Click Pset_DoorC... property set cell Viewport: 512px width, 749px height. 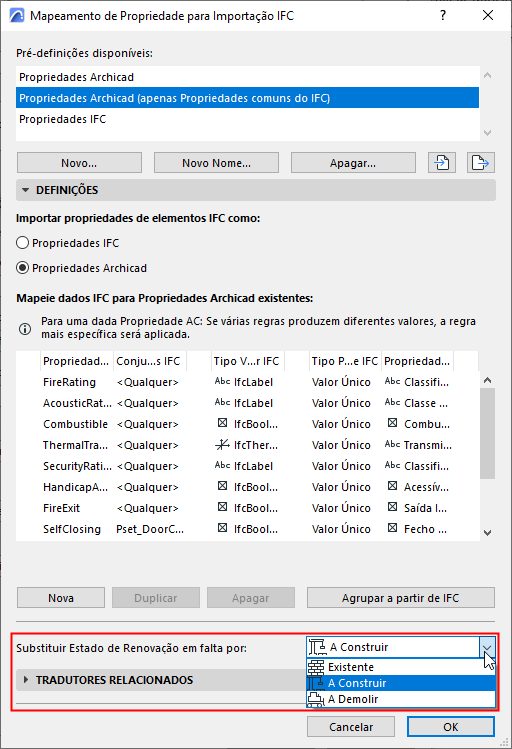149,529
